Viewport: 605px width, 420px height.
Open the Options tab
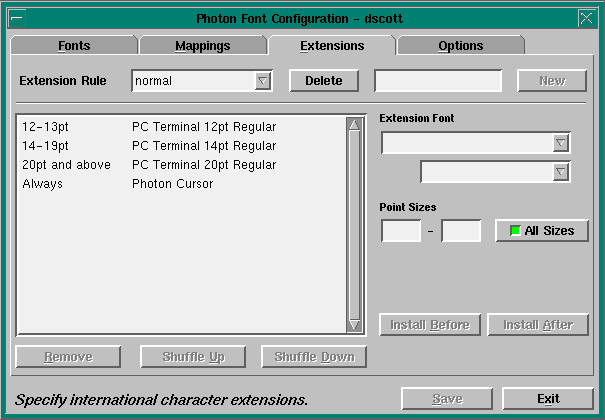(460, 46)
